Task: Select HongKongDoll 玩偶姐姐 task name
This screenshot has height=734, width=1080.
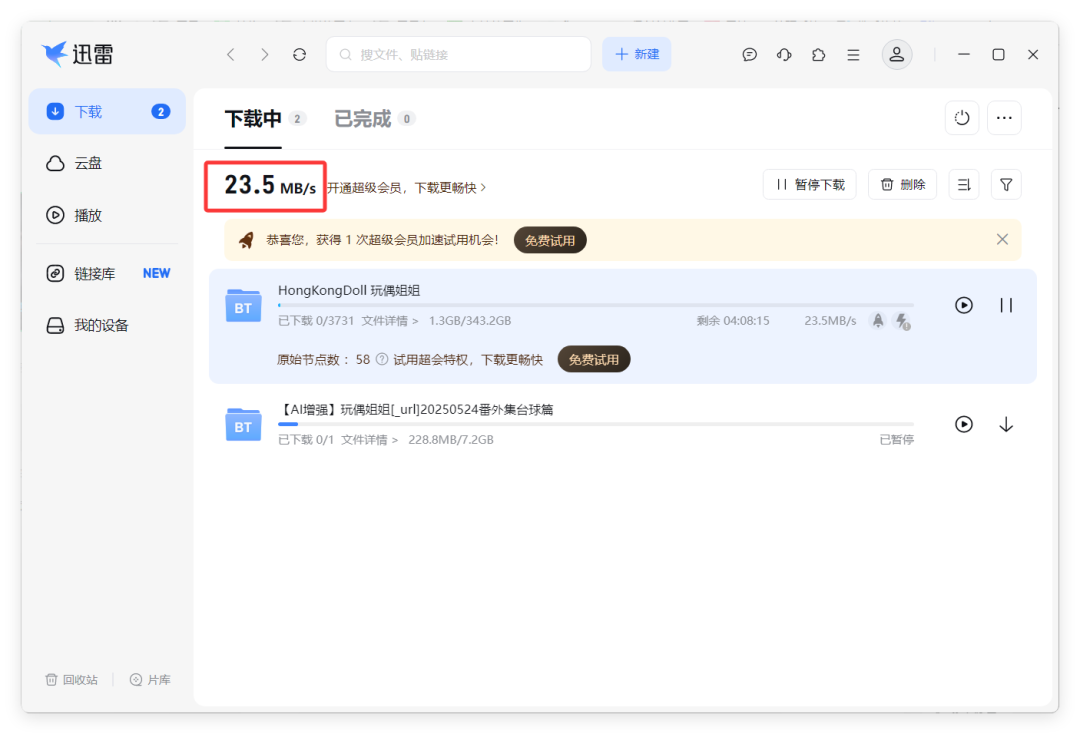Action: pos(349,290)
